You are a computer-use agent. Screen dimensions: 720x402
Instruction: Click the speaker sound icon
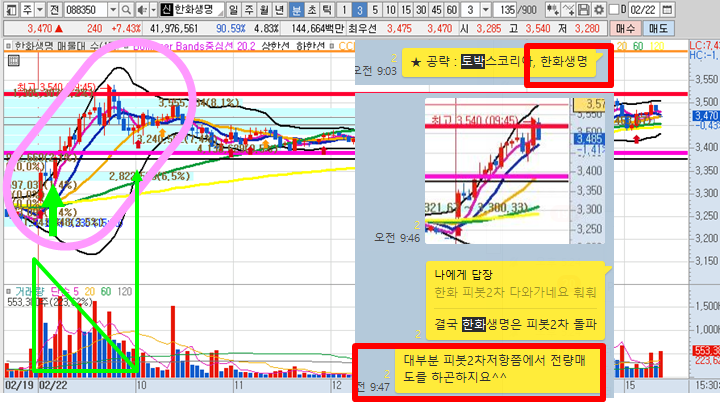(x=142, y=10)
